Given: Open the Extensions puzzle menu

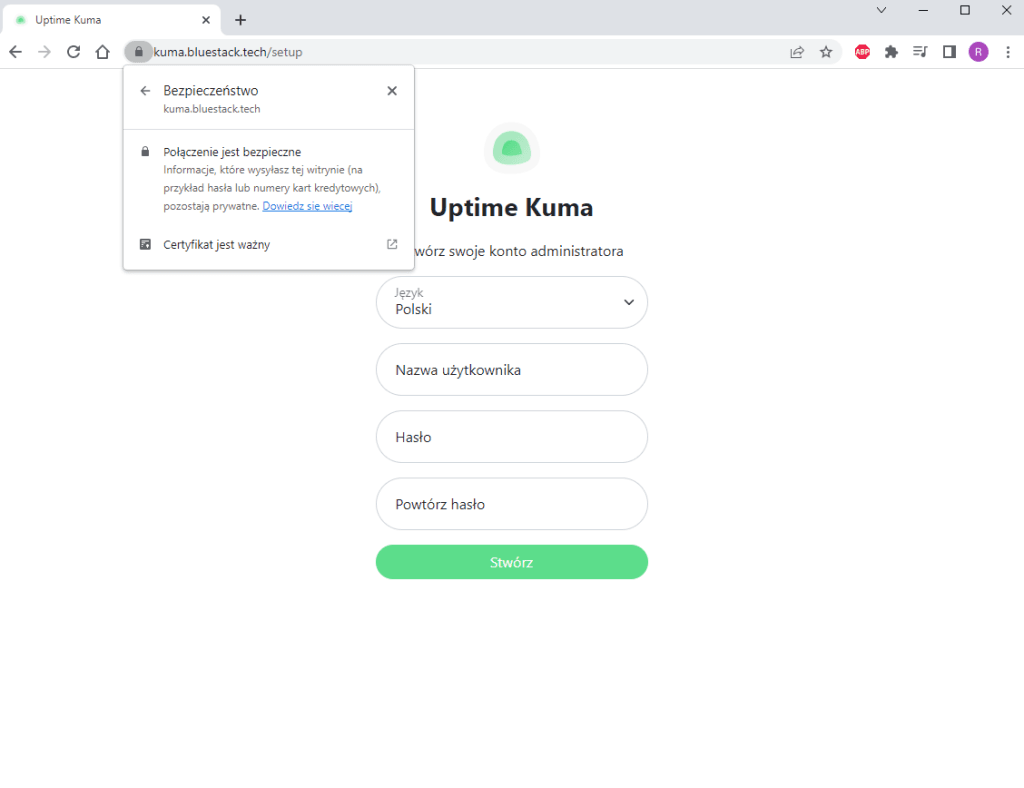Looking at the screenshot, I should coord(891,52).
